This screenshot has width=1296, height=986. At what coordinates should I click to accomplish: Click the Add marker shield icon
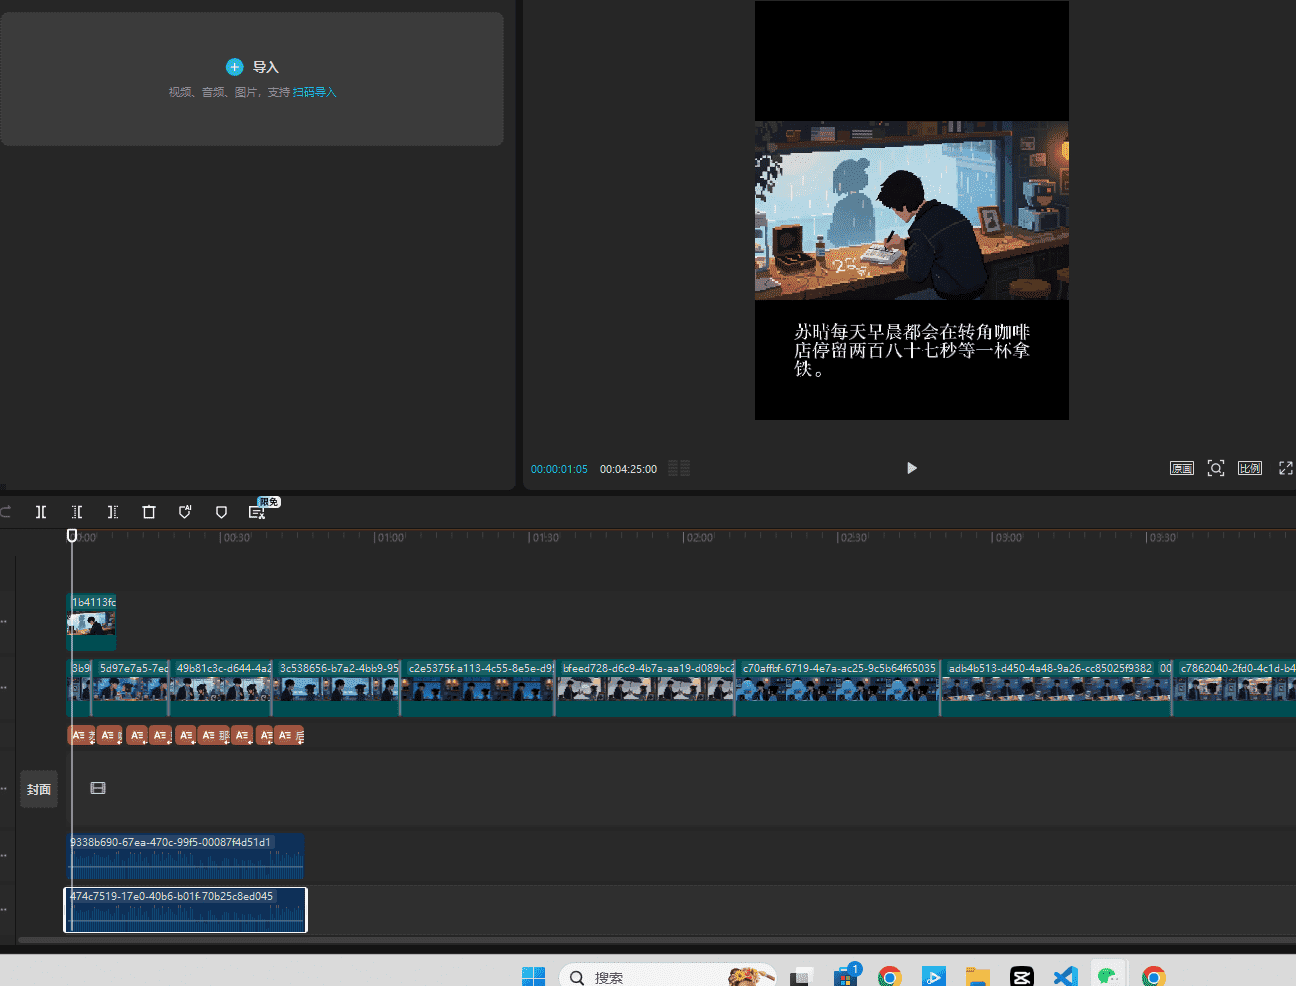[x=221, y=512]
